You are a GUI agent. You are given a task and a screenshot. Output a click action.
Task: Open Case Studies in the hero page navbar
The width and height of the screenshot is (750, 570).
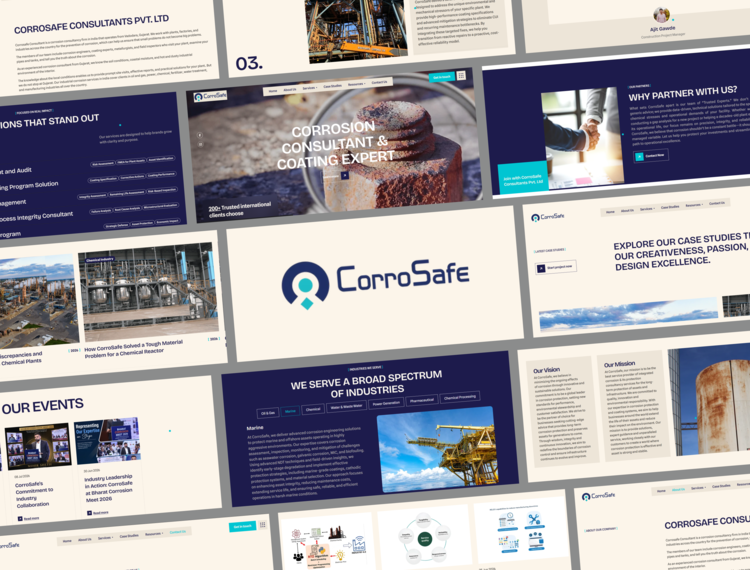pos(332,86)
